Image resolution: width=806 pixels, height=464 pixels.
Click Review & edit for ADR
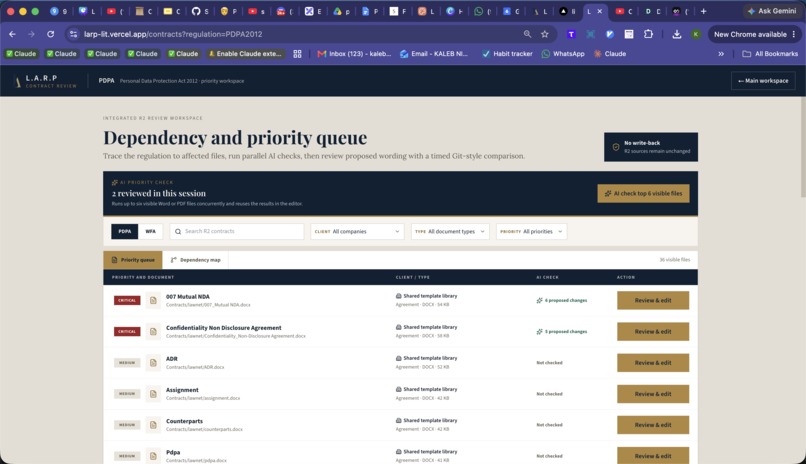653,363
